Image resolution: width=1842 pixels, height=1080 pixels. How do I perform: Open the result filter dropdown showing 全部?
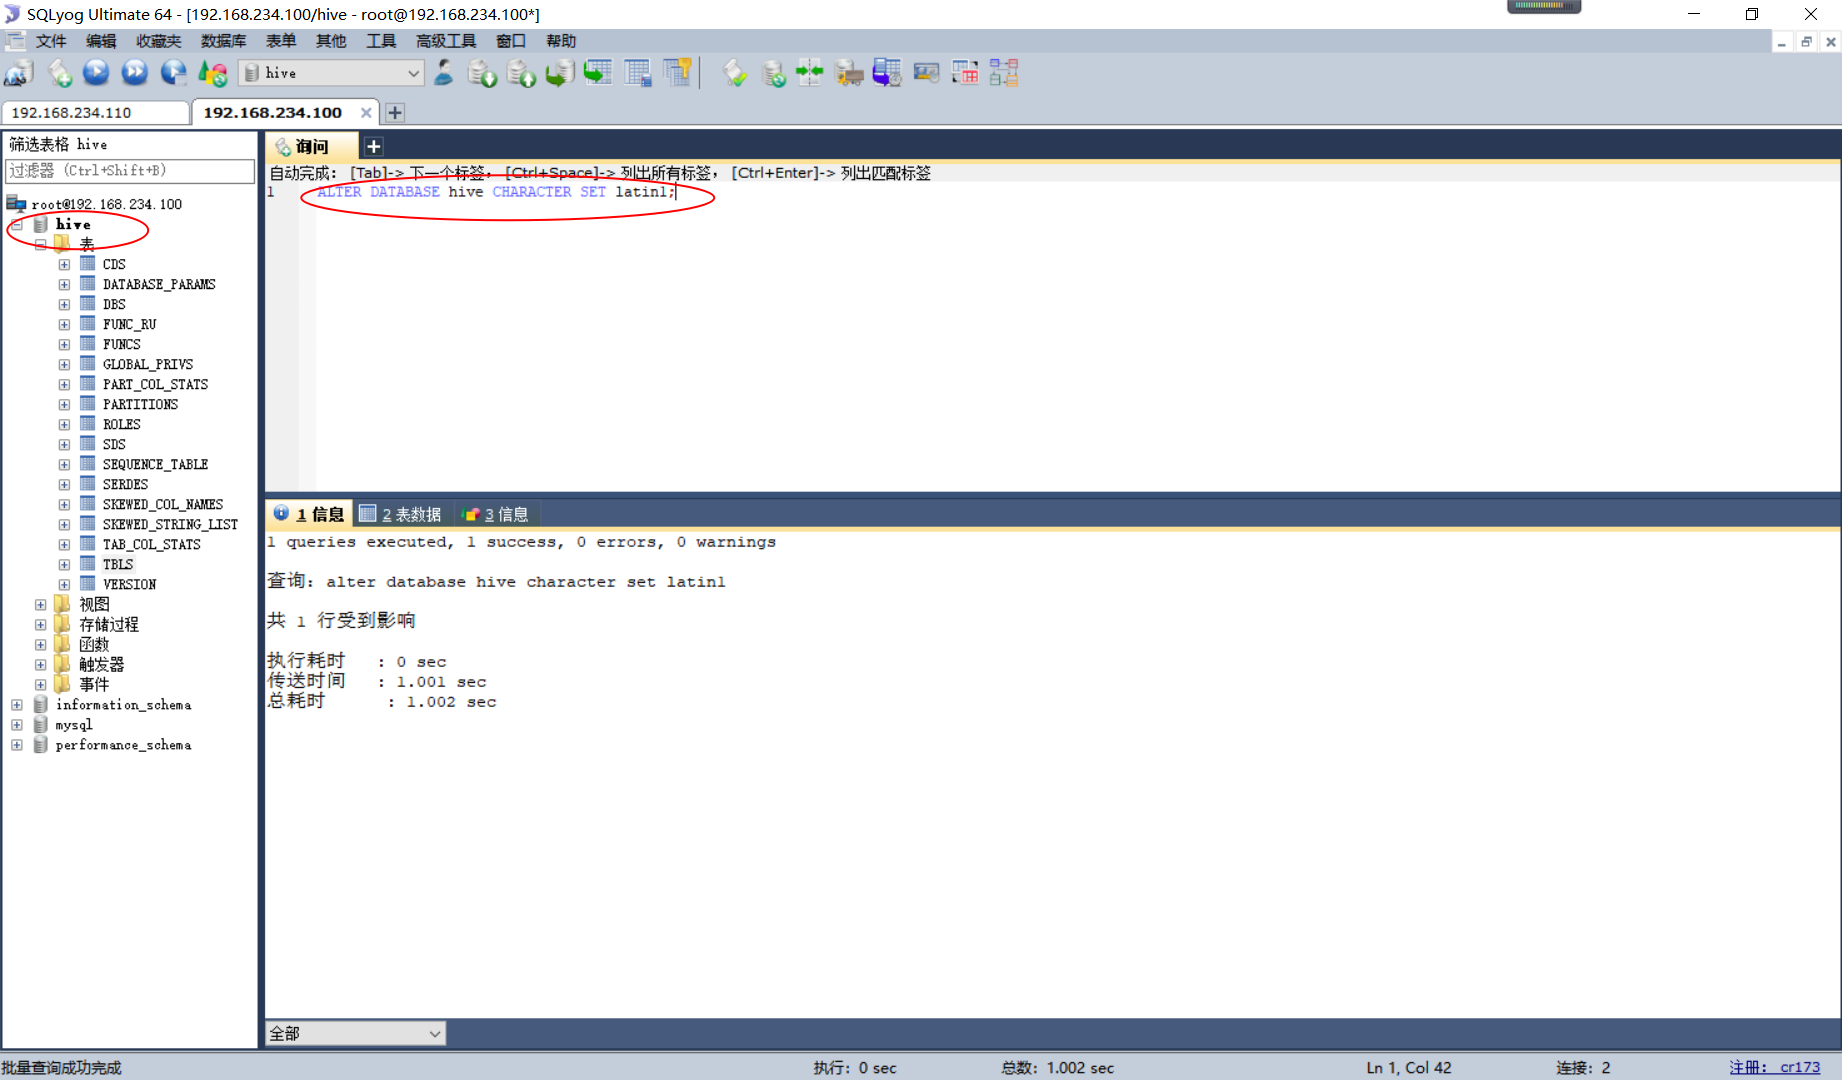pyautogui.click(x=434, y=1032)
